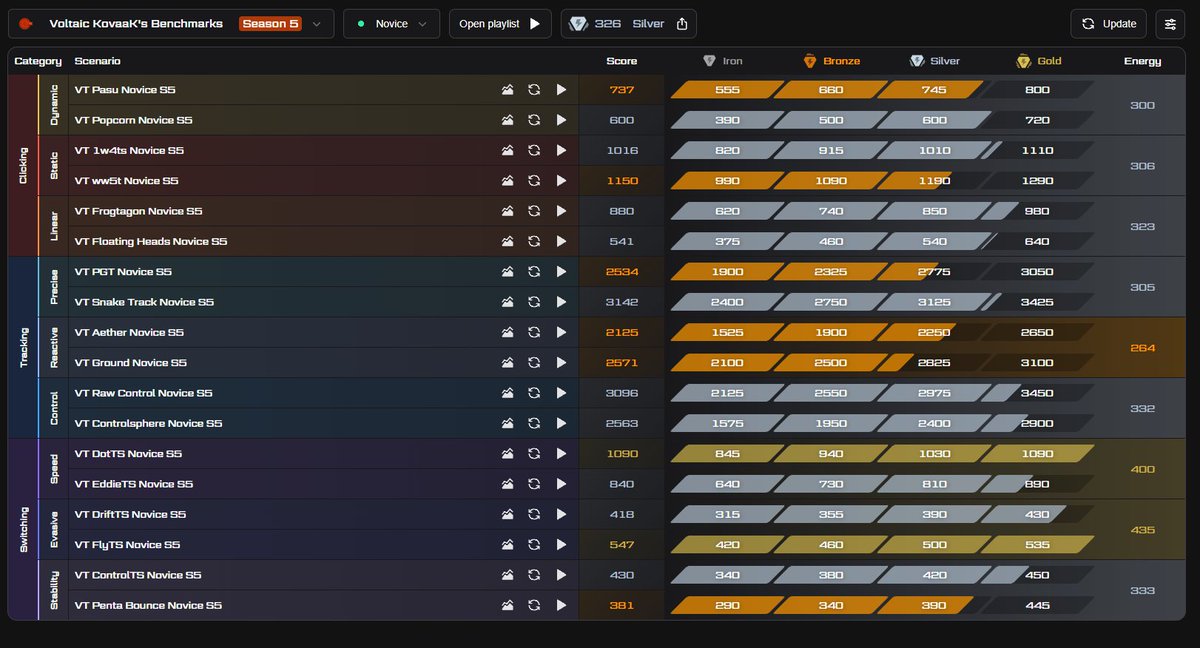
Task: Open the chart icon for VT Popcorn Novice S5
Action: pos(508,120)
